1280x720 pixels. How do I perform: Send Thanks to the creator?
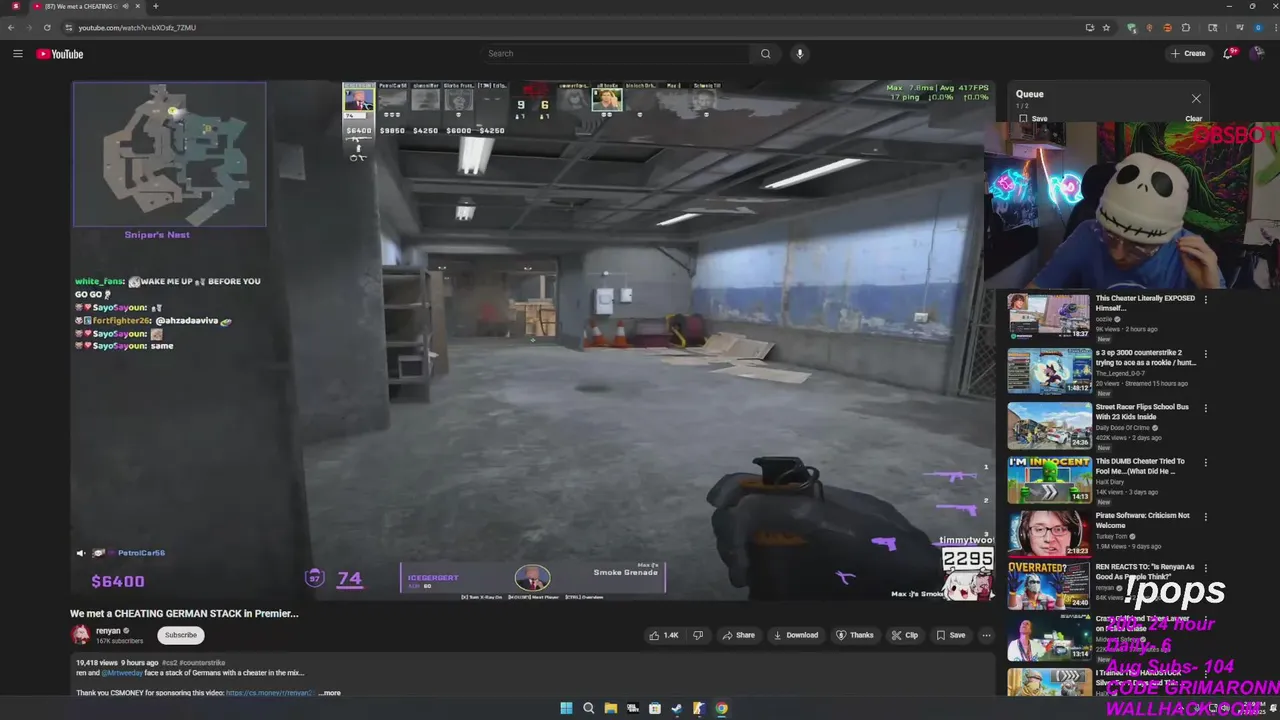pos(855,635)
